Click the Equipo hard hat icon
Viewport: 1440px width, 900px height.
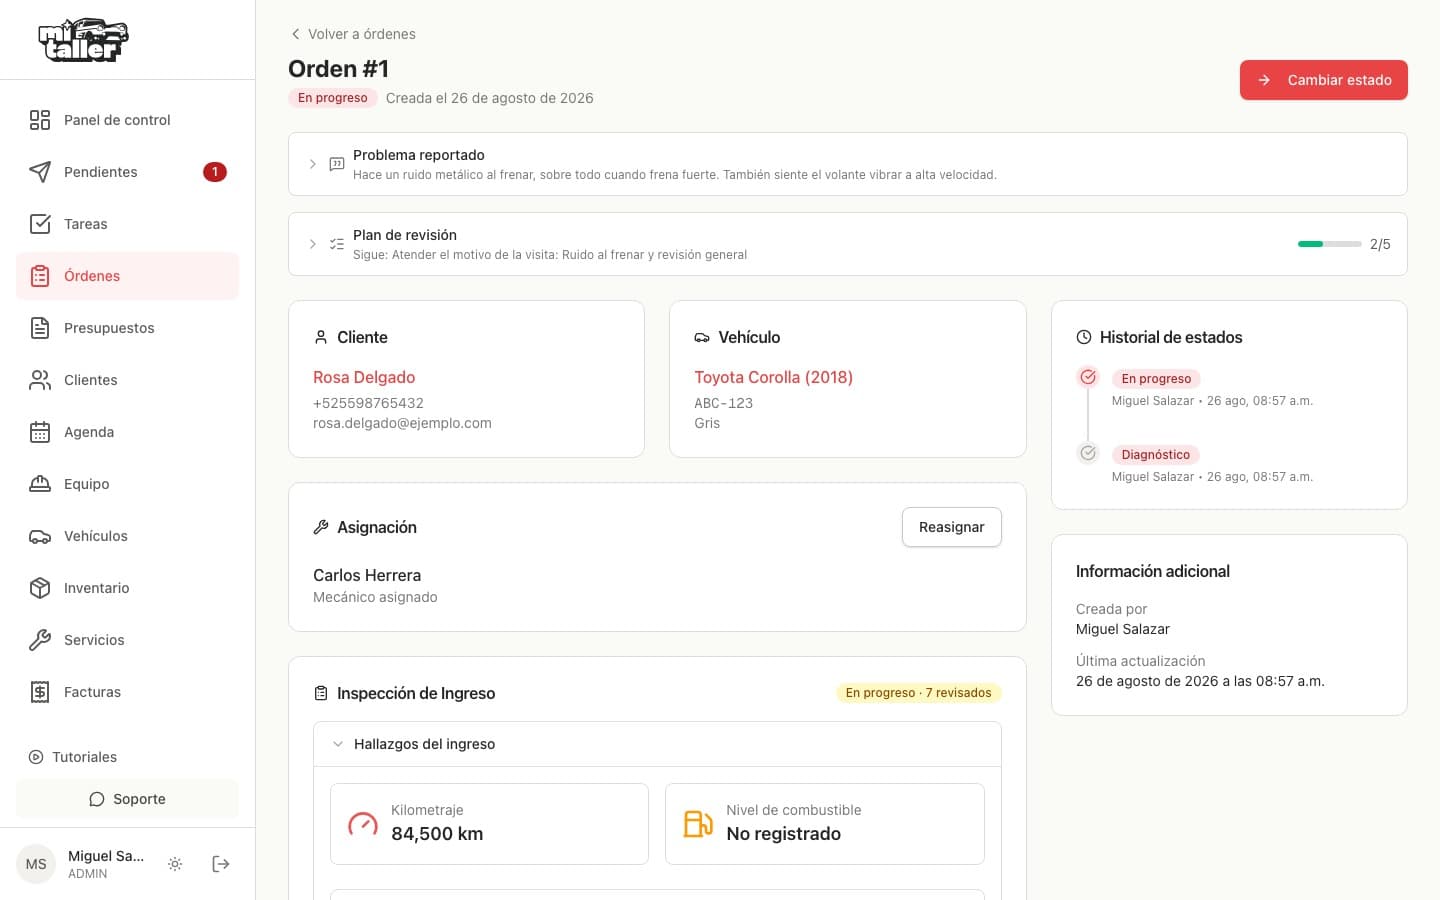pos(40,484)
